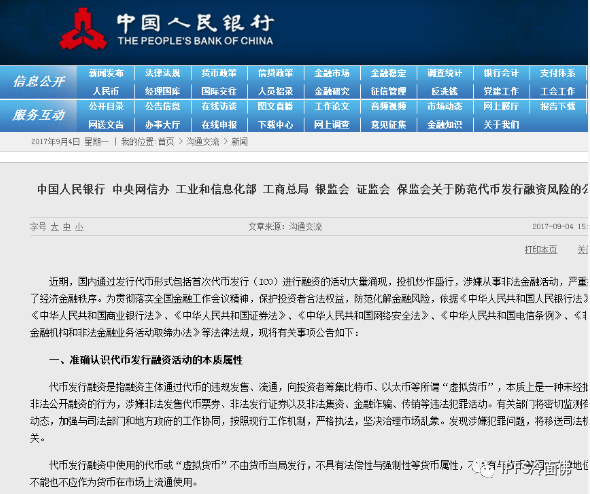Click the date text 2017年9月4日 星期一
590x494 pixels.
click(70, 142)
